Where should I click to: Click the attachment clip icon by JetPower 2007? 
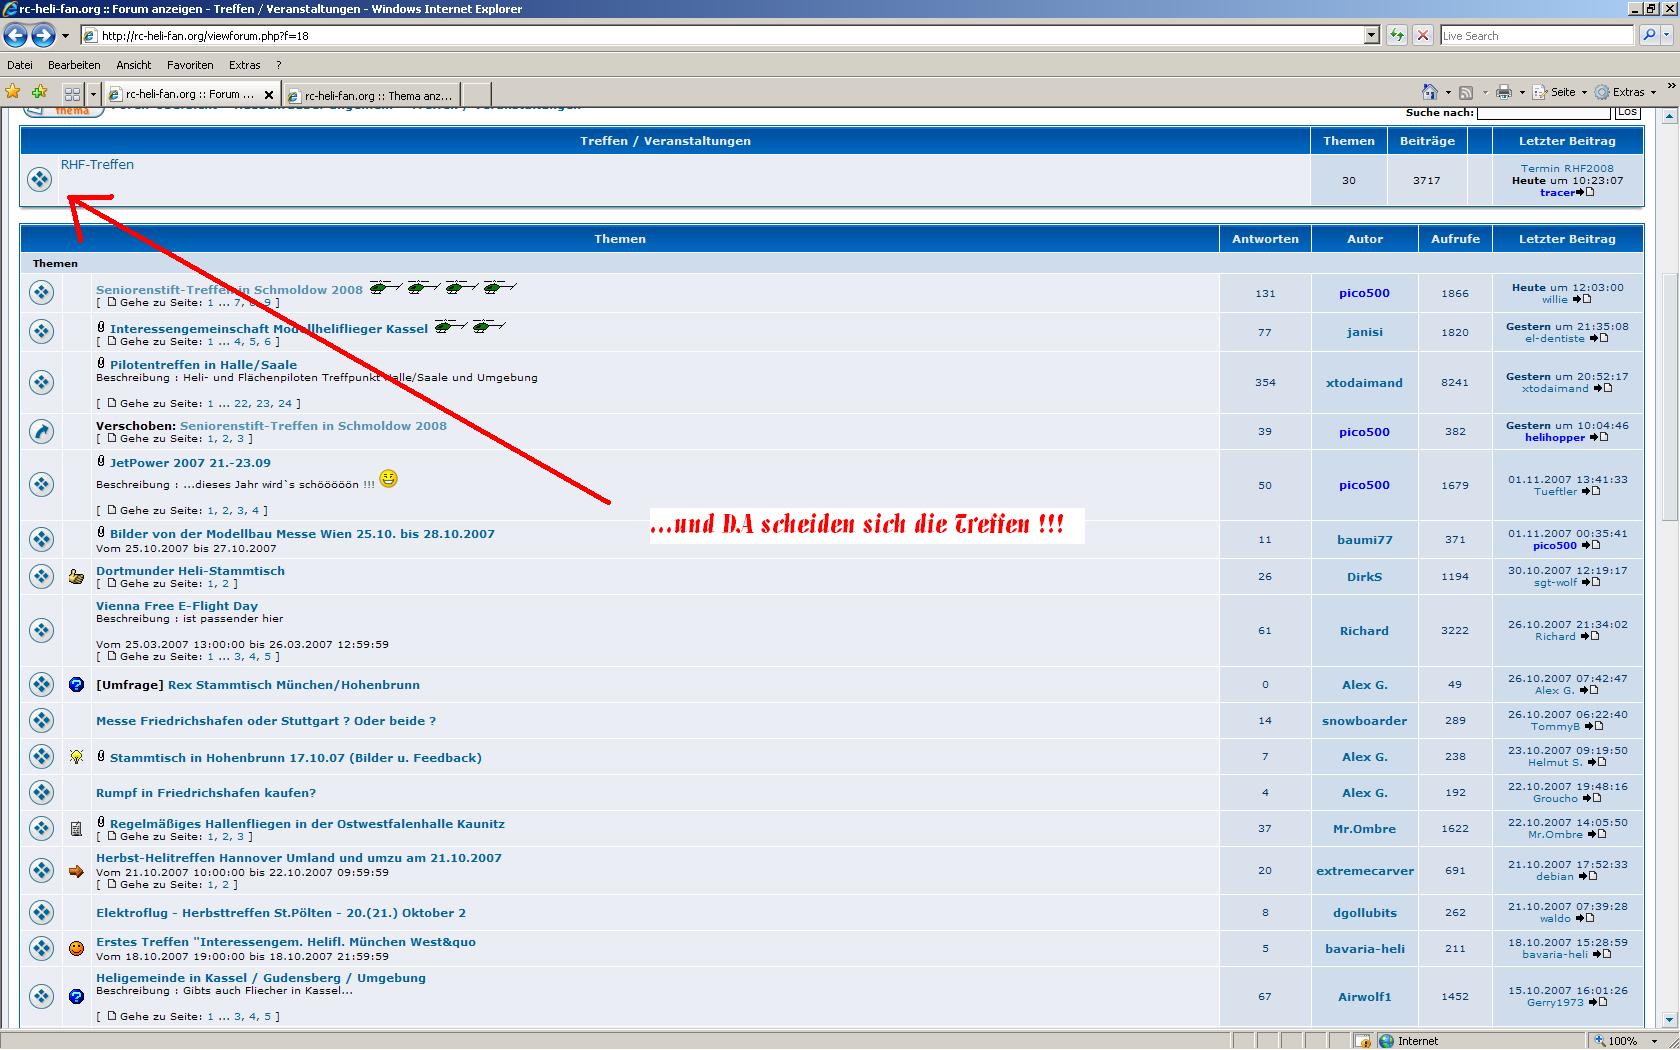(101, 462)
